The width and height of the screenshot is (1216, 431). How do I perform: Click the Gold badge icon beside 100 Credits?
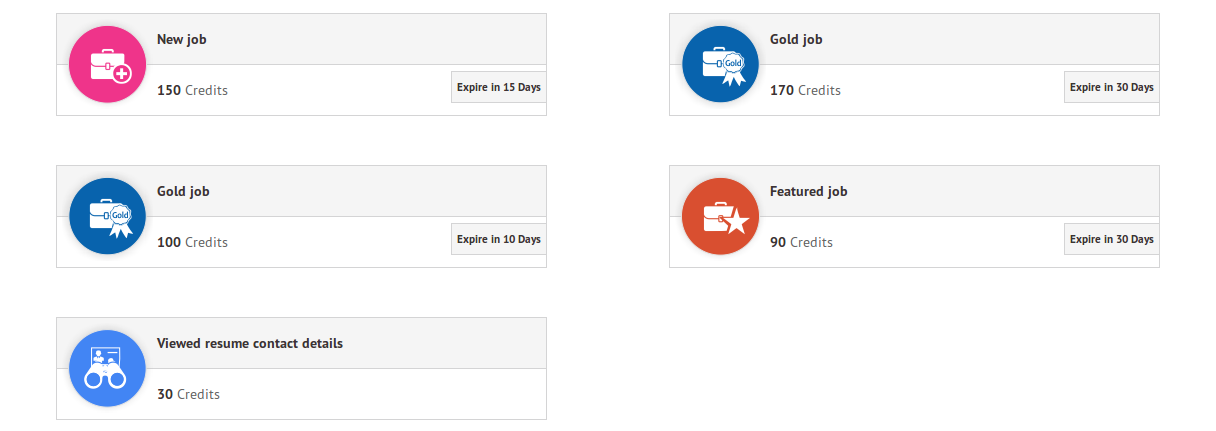coord(107,216)
